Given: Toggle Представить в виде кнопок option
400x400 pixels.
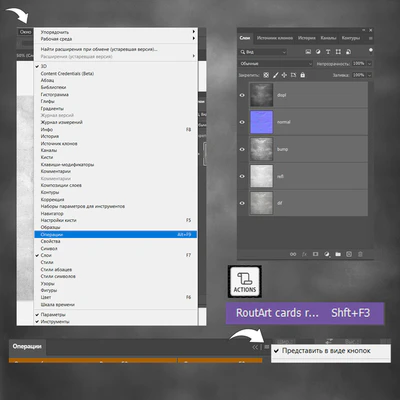Looking at the screenshot, I should [330, 351].
